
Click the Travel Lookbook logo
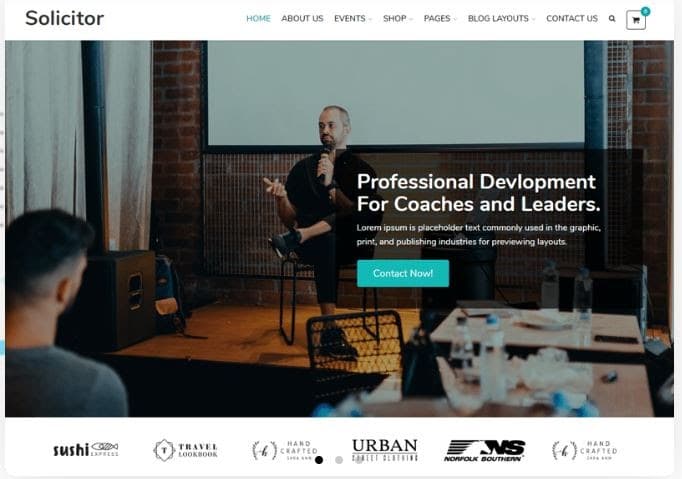[x=186, y=450]
